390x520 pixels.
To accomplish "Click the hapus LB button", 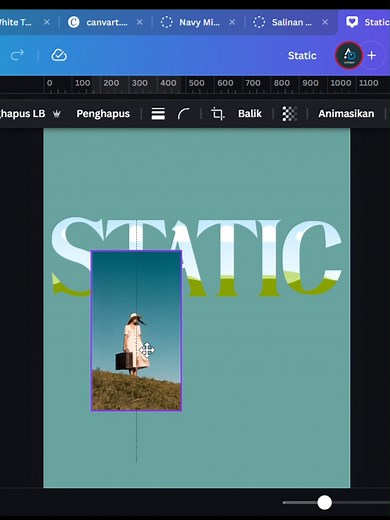I will coord(22,114).
